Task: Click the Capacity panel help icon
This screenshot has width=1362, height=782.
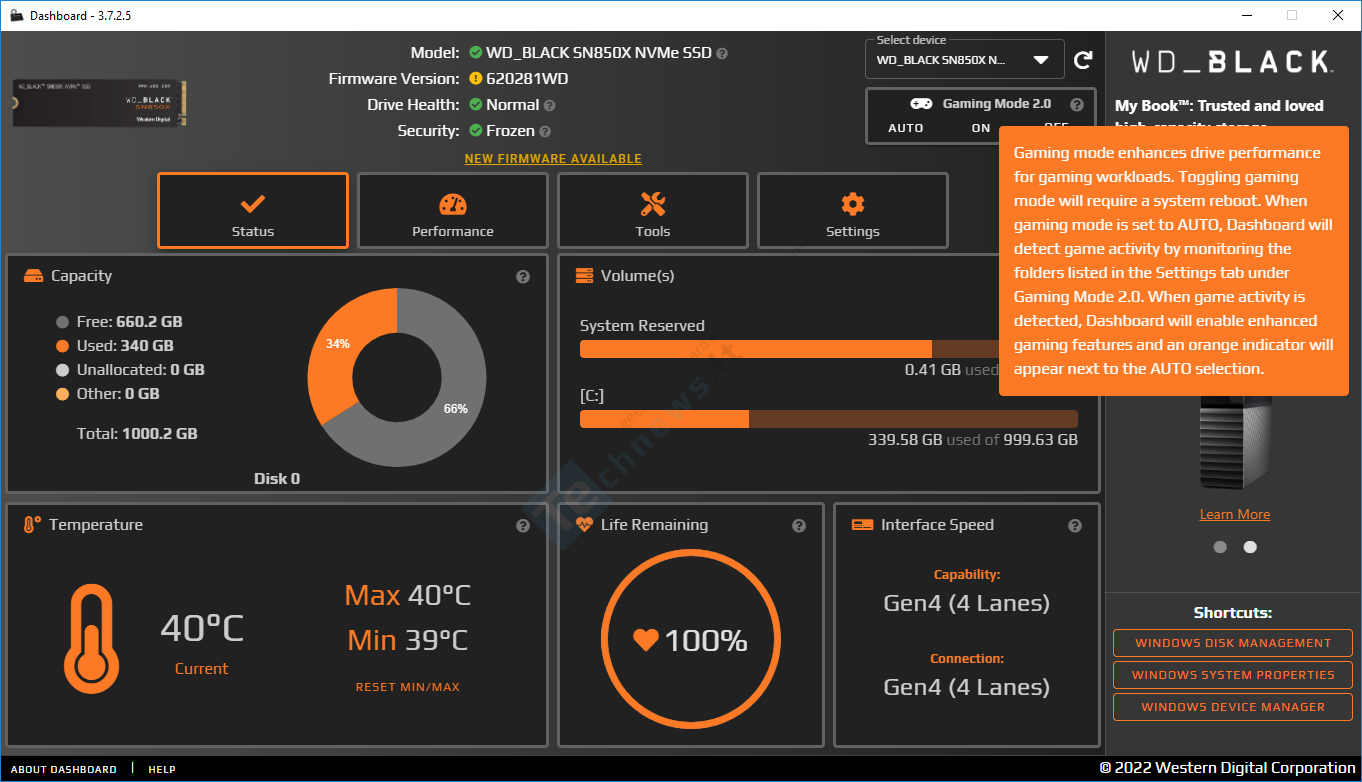Action: [523, 277]
